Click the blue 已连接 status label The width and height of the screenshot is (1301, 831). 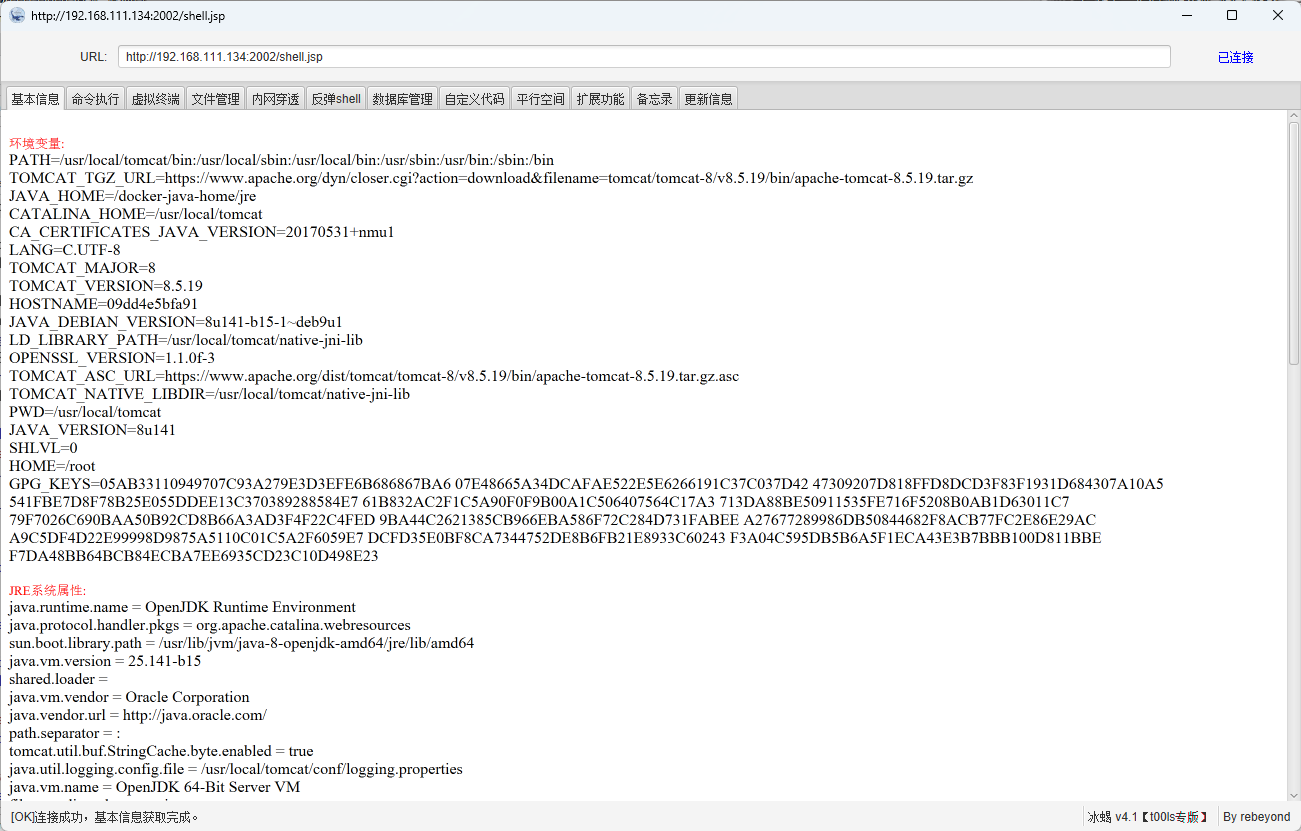tap(1235, 57)
